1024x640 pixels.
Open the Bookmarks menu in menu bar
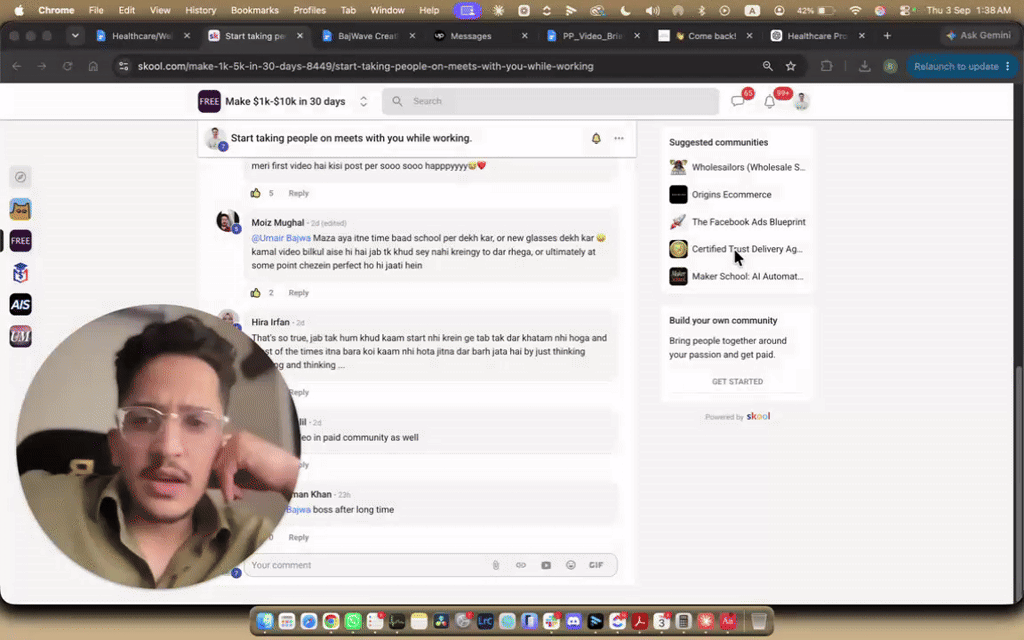(254, 10)
